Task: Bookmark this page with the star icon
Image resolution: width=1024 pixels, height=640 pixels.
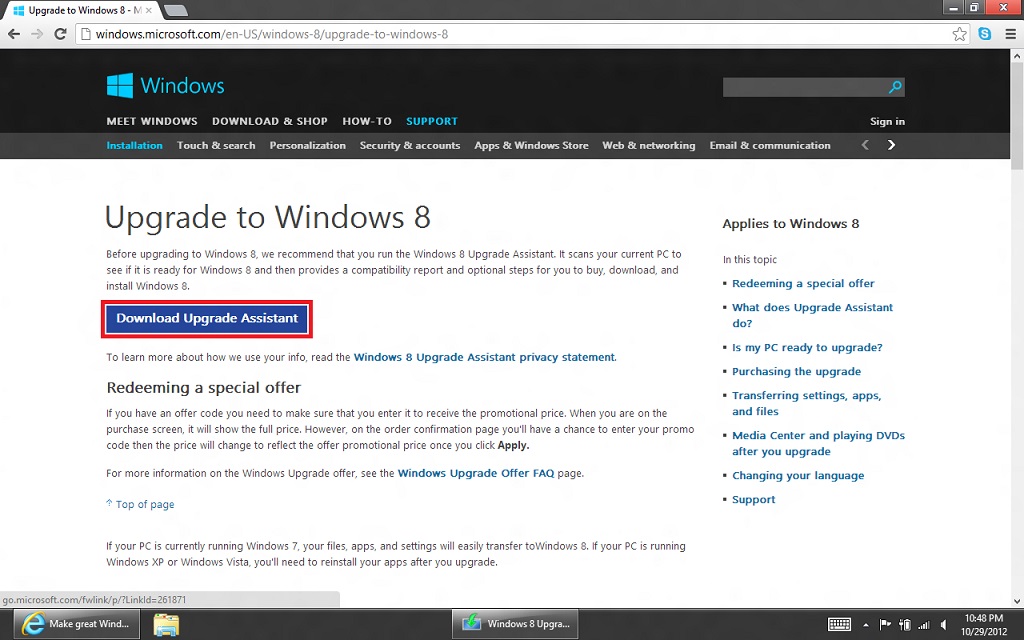Action: click(960, 34)
